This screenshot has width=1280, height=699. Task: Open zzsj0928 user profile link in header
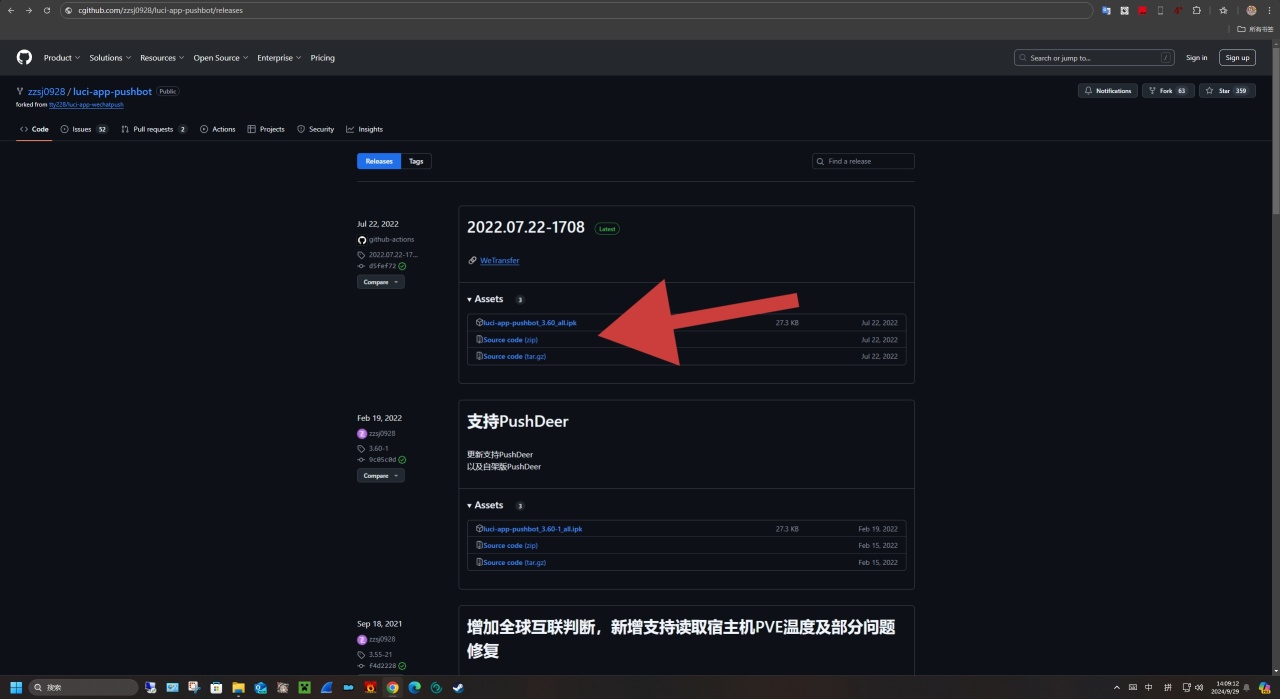pos(47,91)
